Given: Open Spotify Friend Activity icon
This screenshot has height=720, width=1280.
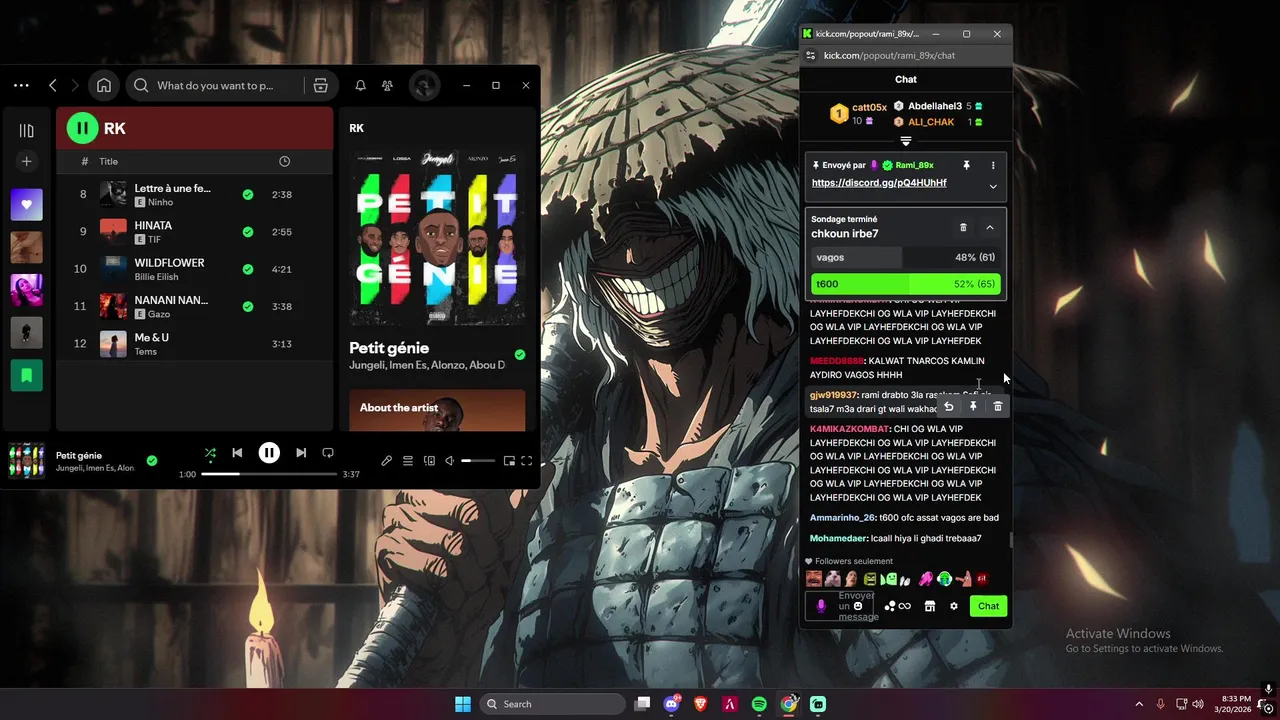Looking at the screenshot, I should (387, 86).
